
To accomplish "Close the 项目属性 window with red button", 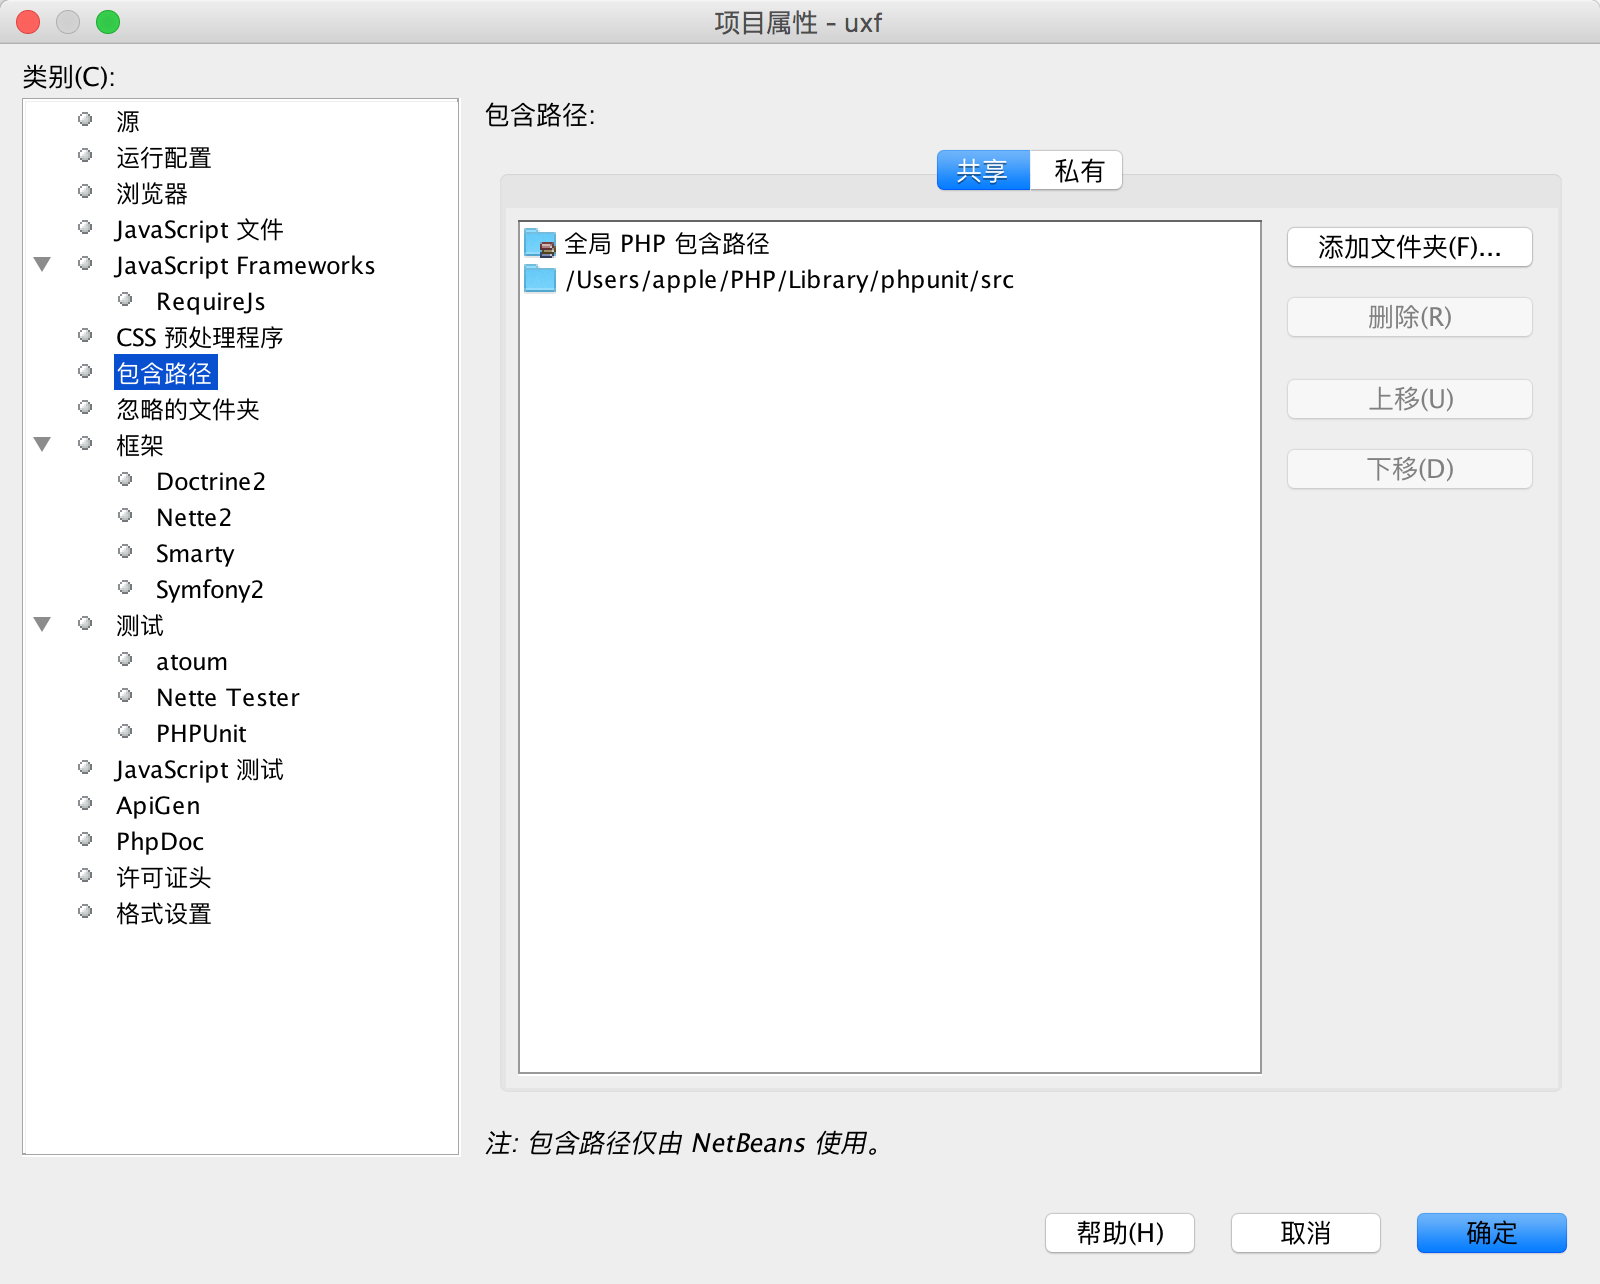I will click(28, 22).
